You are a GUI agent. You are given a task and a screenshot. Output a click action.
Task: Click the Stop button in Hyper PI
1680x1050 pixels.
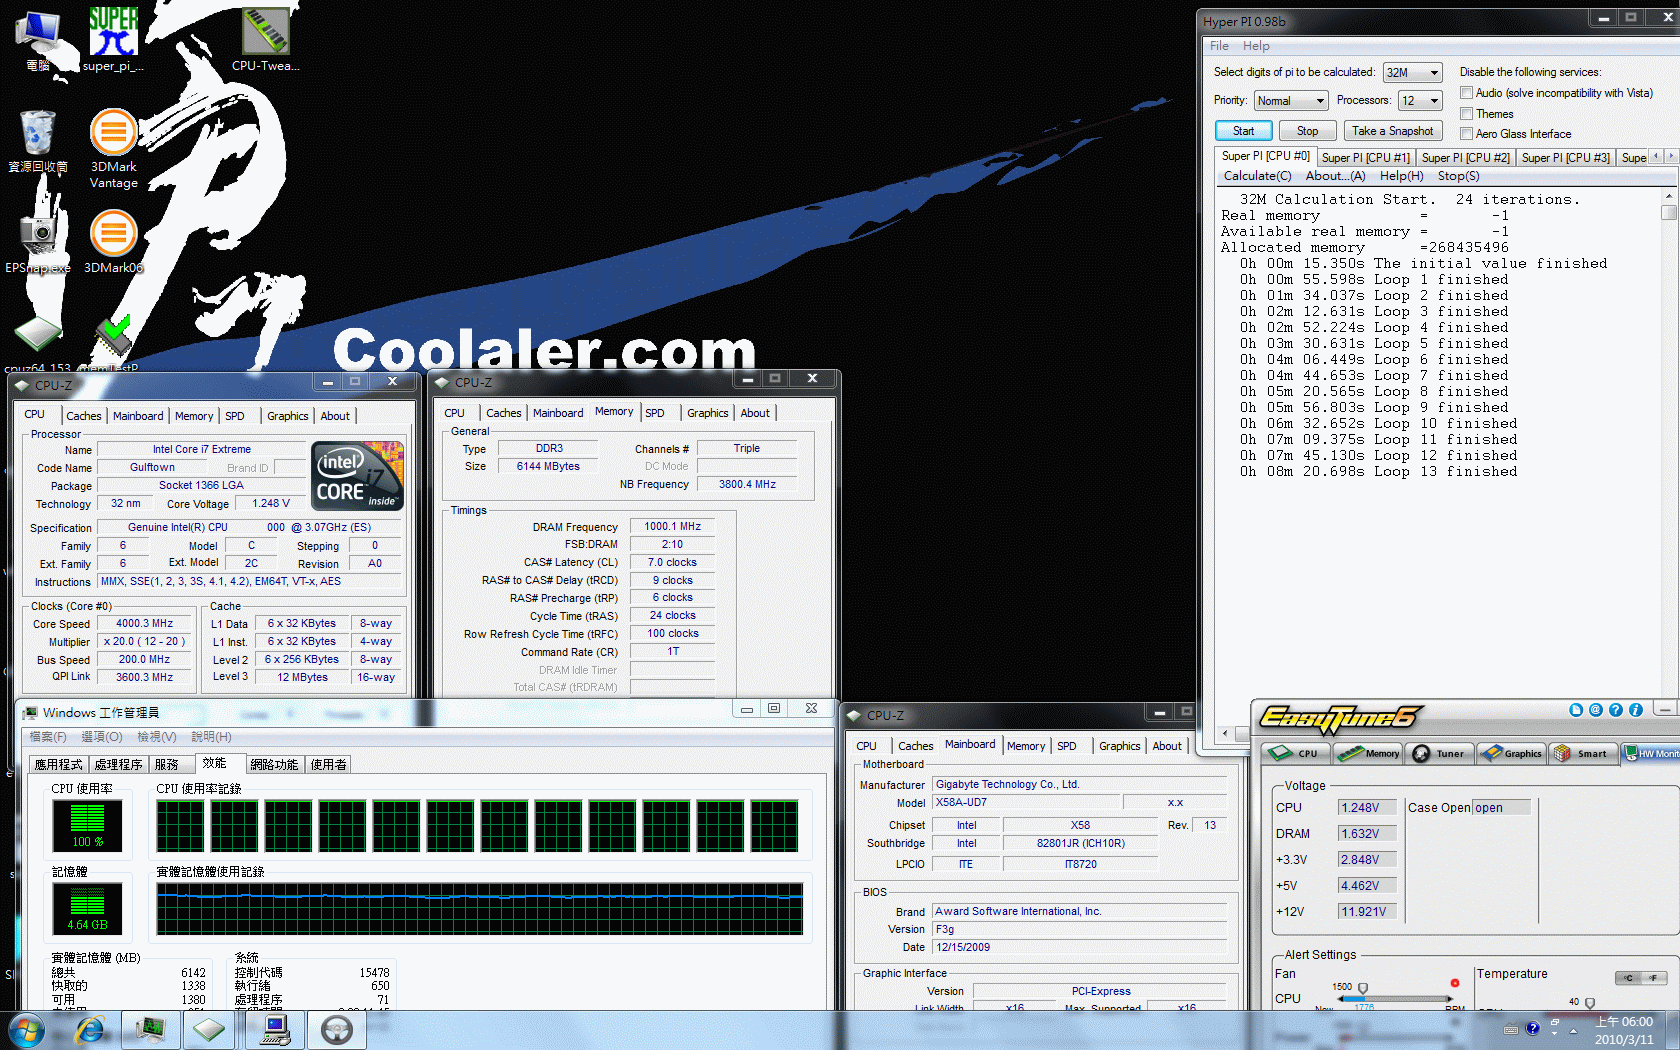click(1307, 131)
